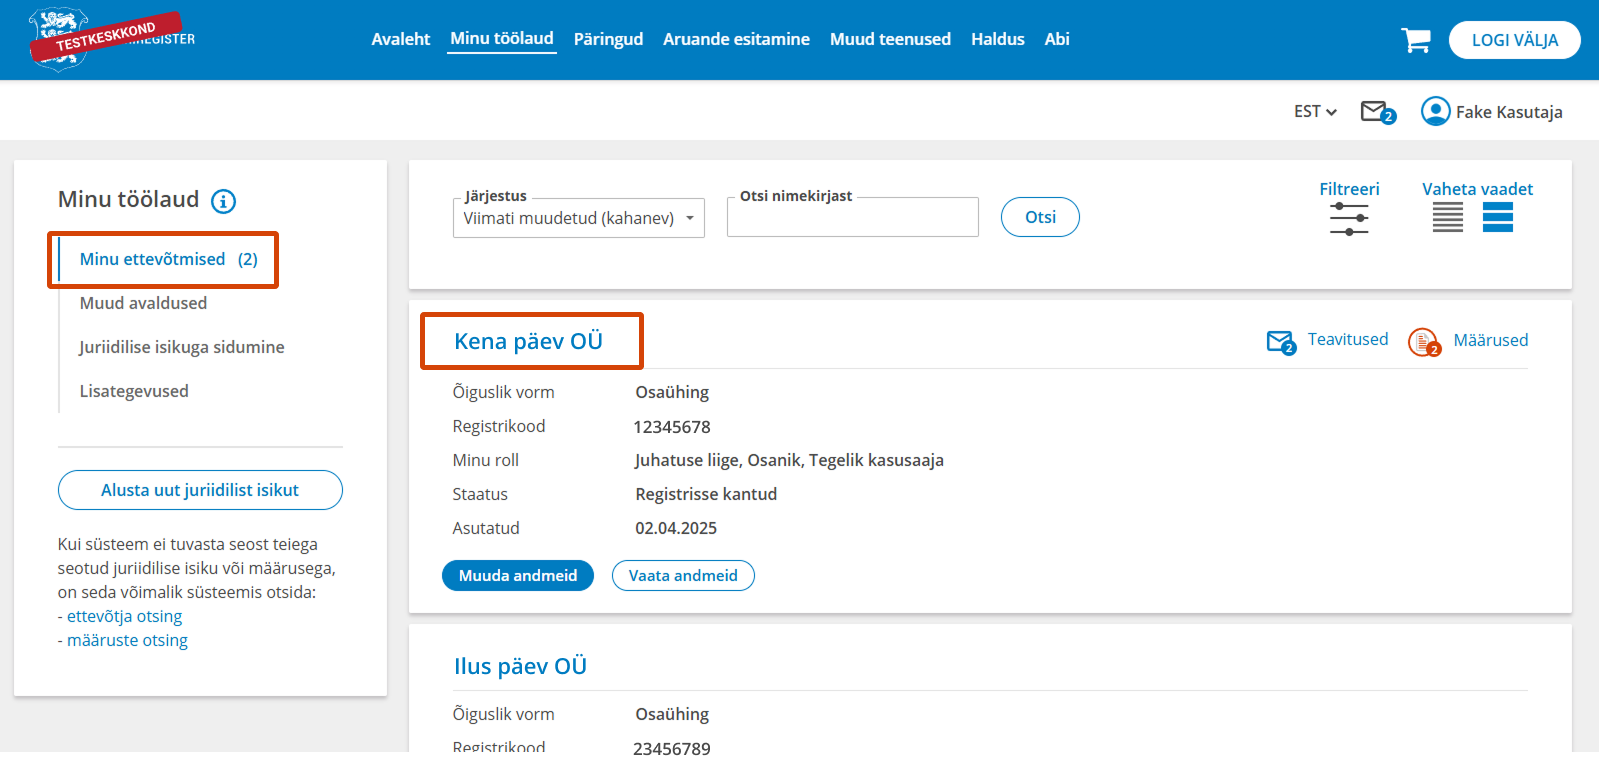Viewport: 1599px width, 766px height.
Task: Click Muuda andmeid button
Action: [x=518, y=576]
